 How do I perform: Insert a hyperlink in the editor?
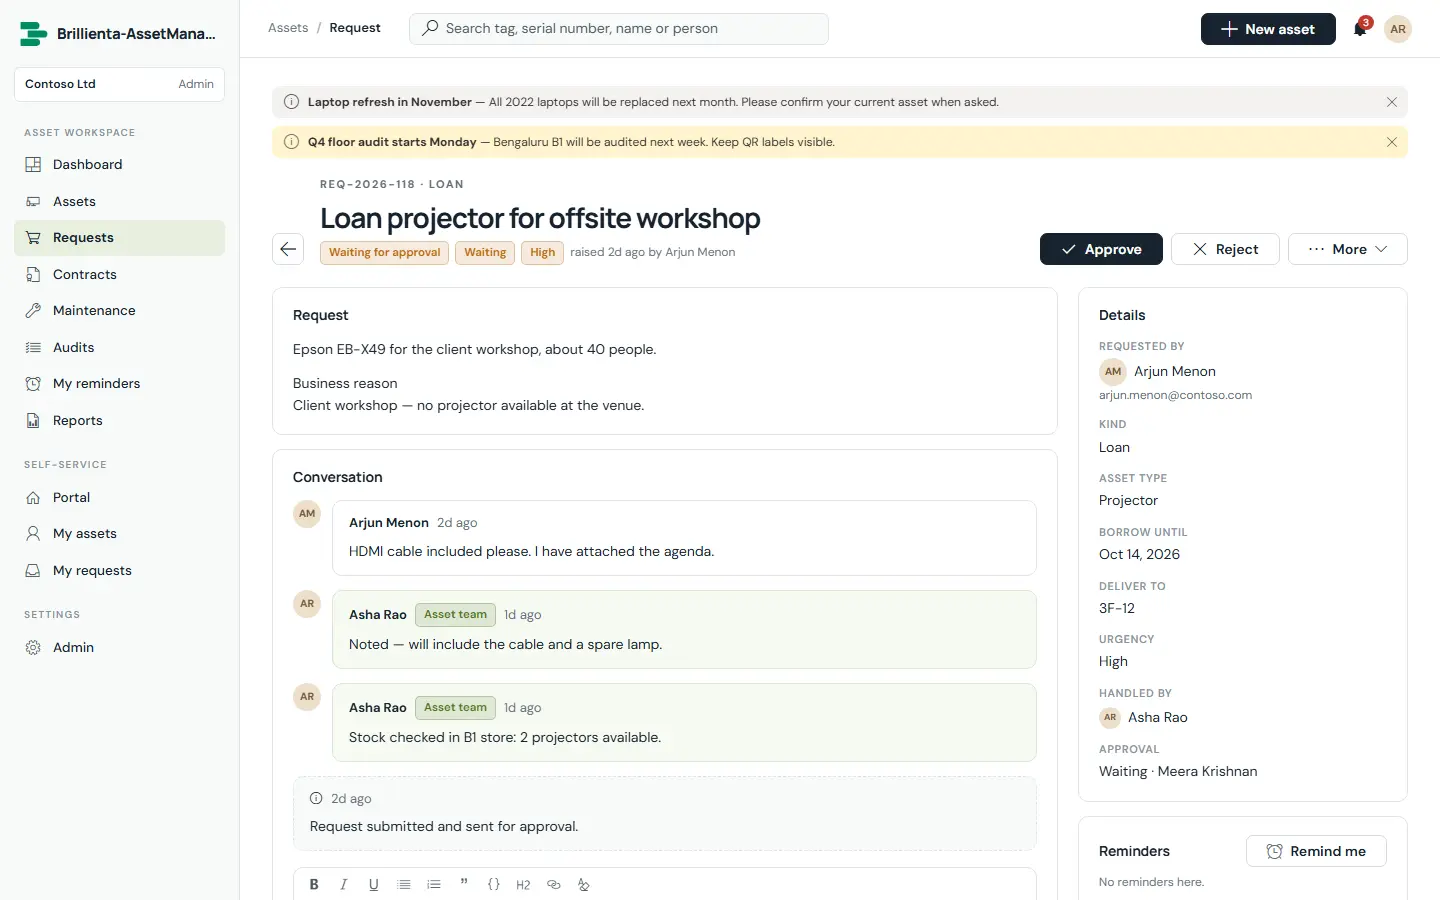click(554, 884)
